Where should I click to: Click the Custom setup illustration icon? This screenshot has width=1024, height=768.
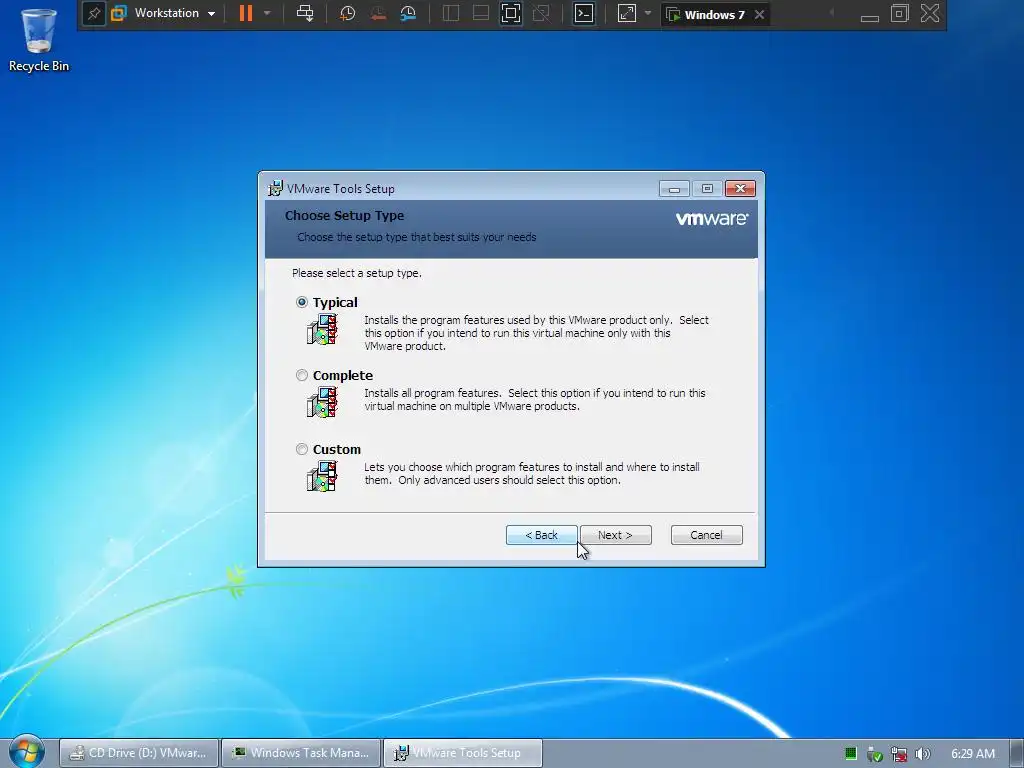(x=322, y=476)
